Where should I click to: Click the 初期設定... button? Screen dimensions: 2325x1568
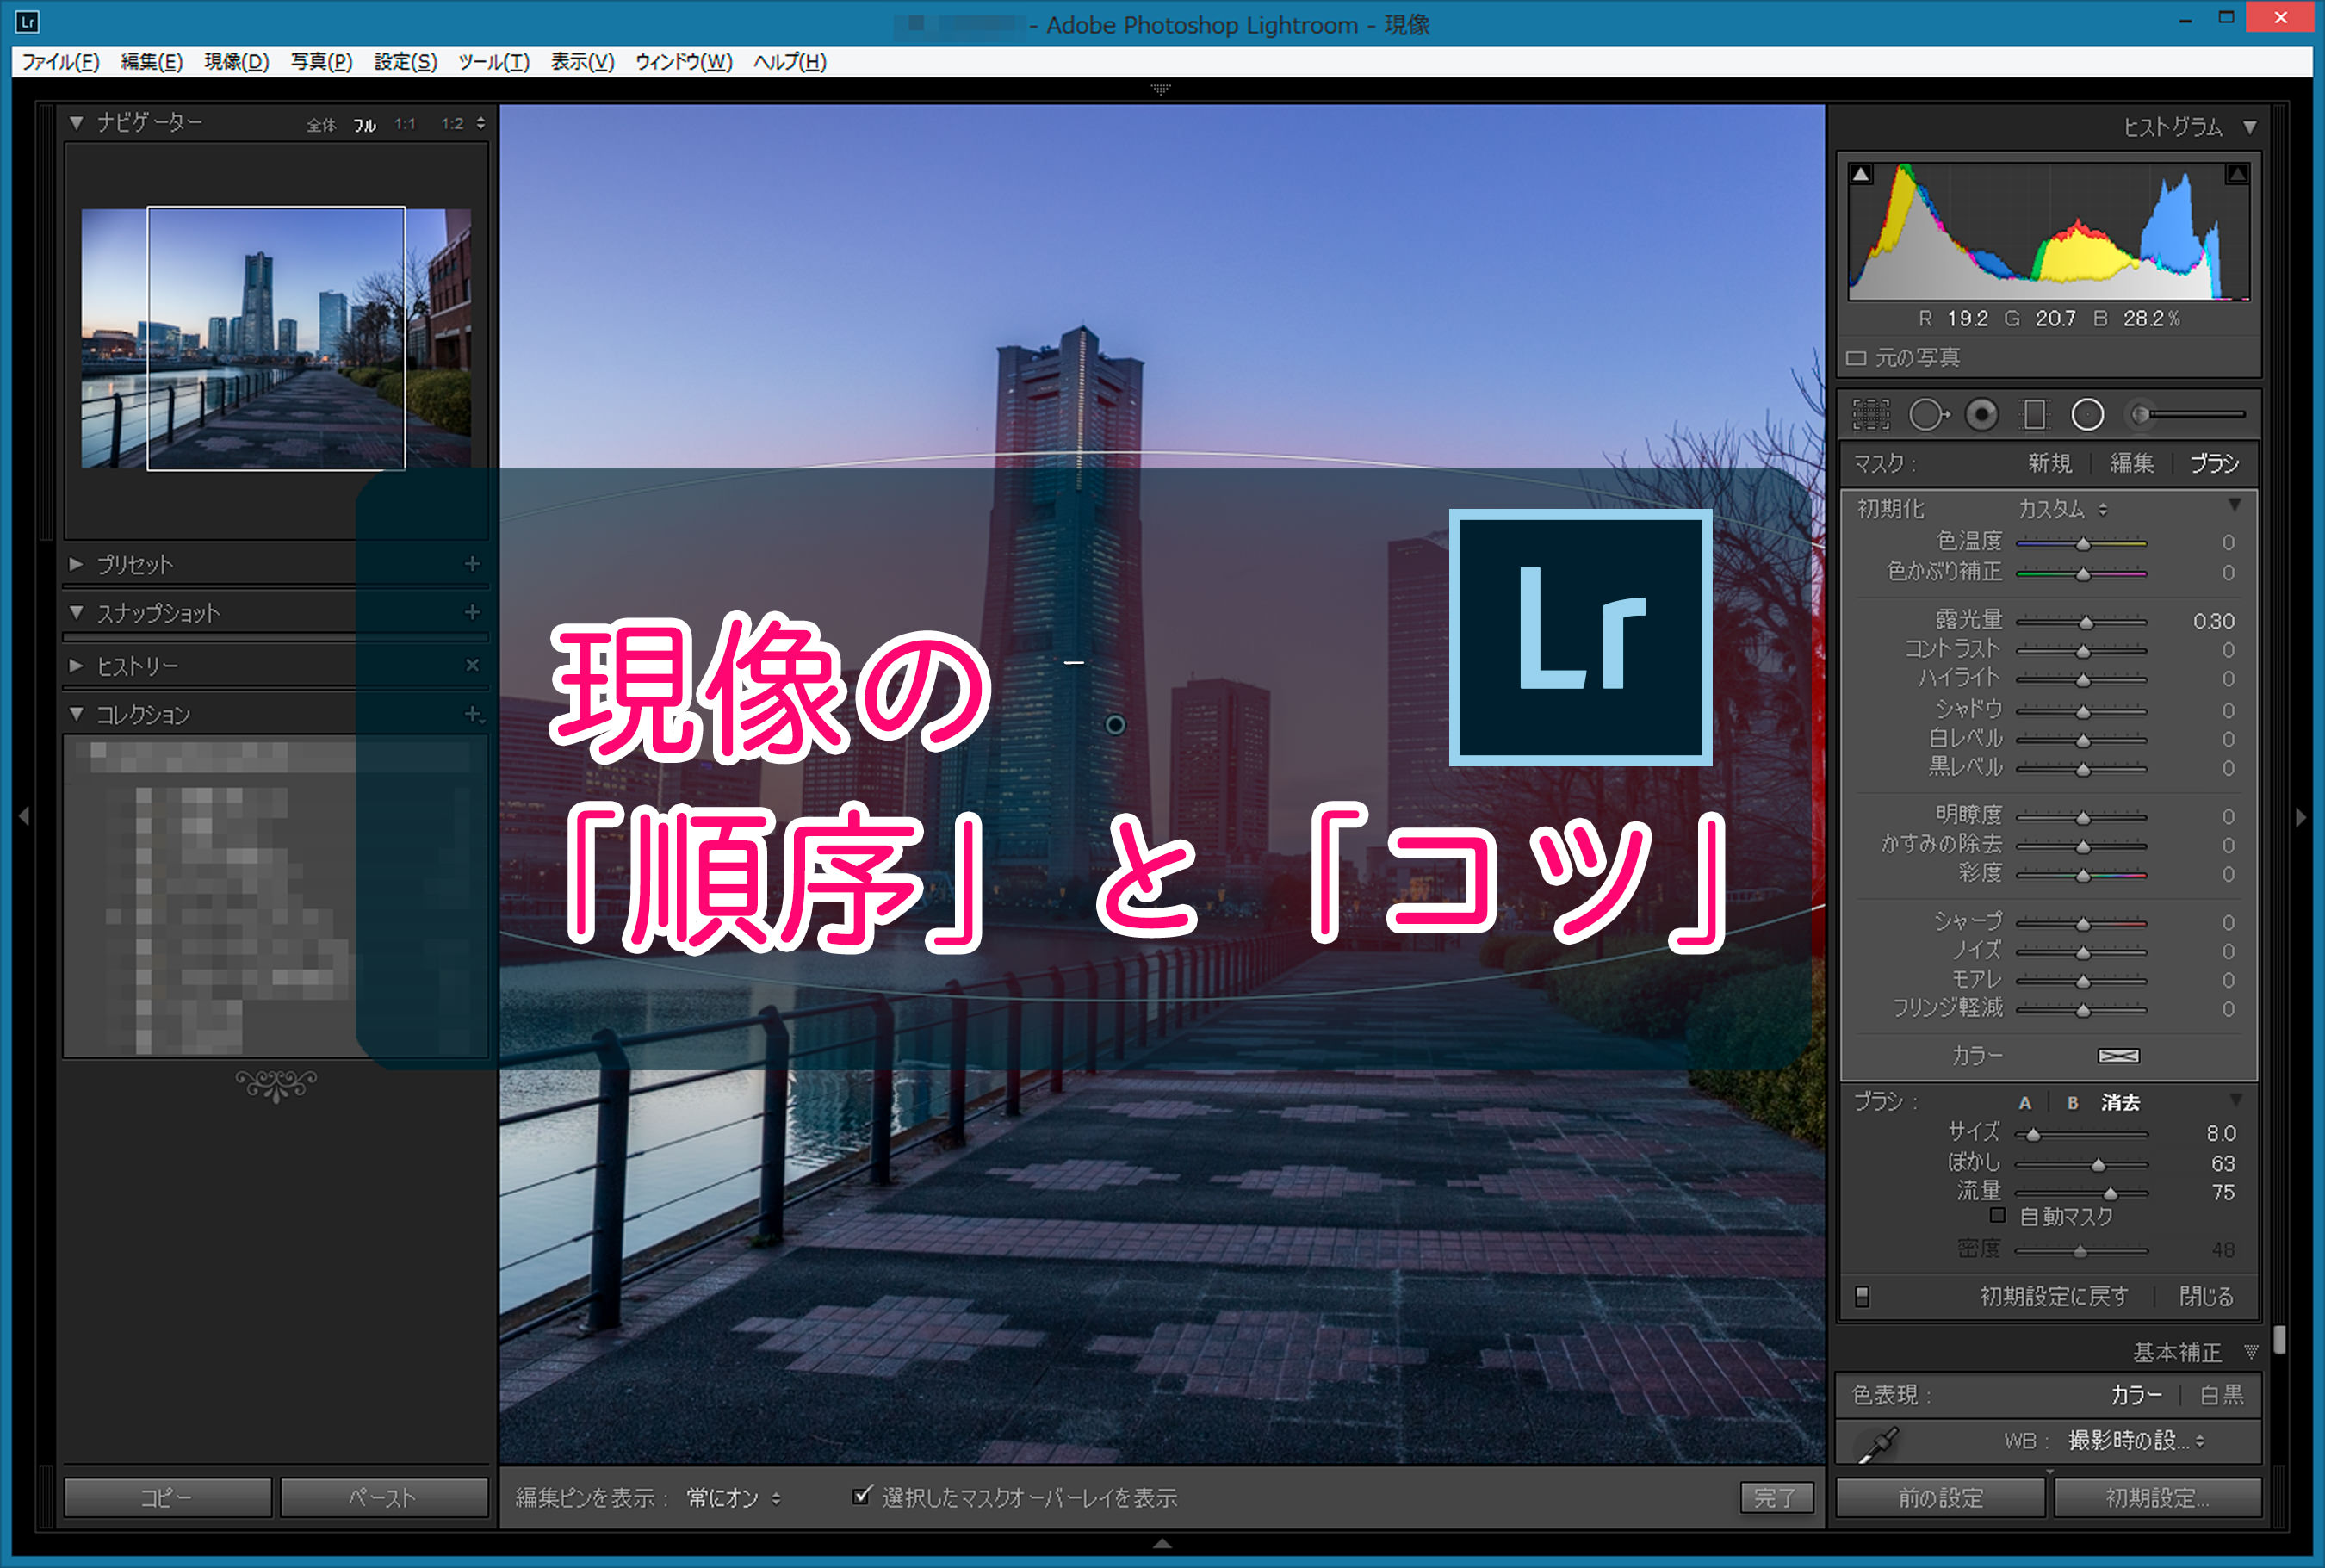pyautogui.click(x=2157, y=1497)
